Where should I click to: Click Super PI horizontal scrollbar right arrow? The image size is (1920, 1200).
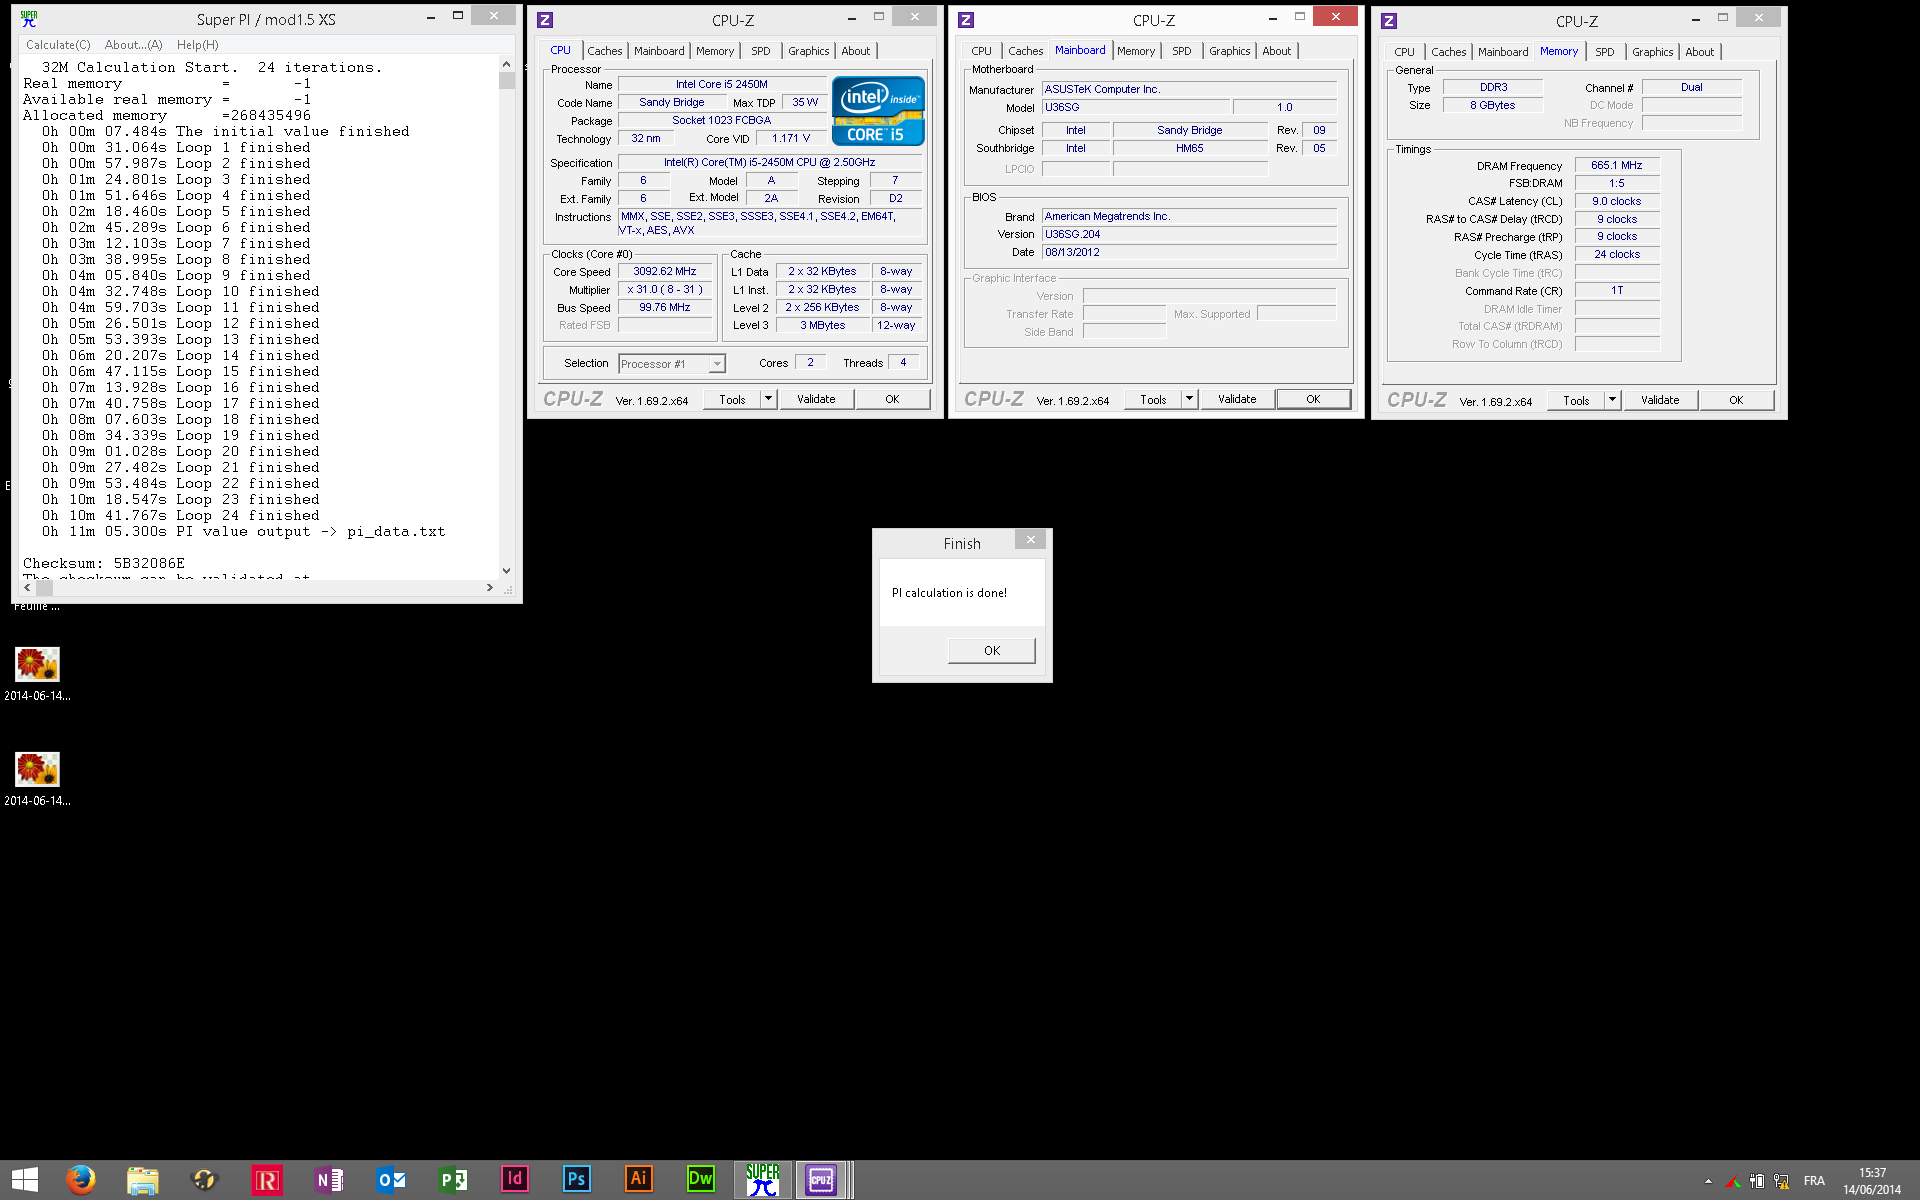coord(489,588)
